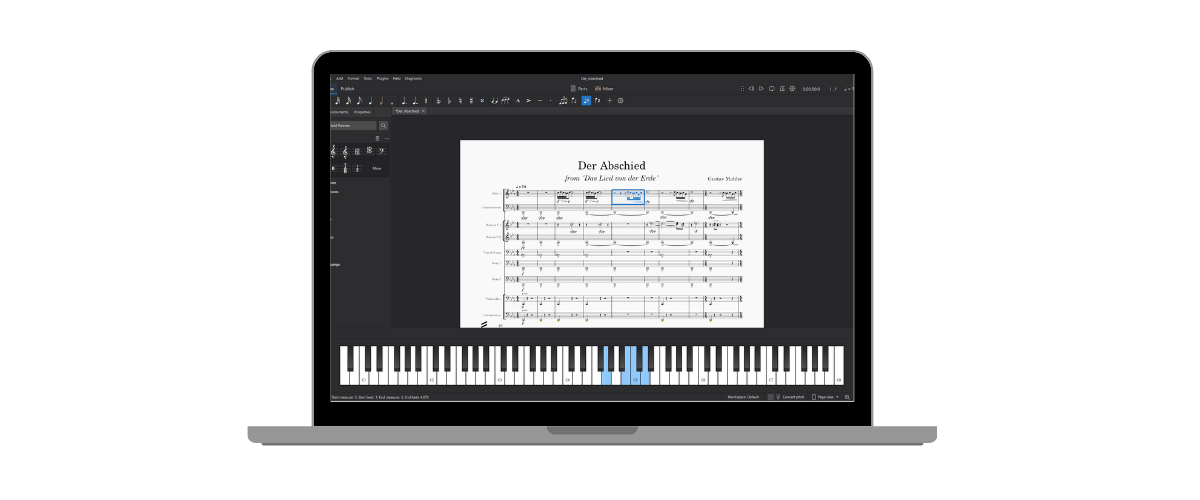Click Workspace: Default in status bar
The image size is (1200, 500).
click(741, 397)
